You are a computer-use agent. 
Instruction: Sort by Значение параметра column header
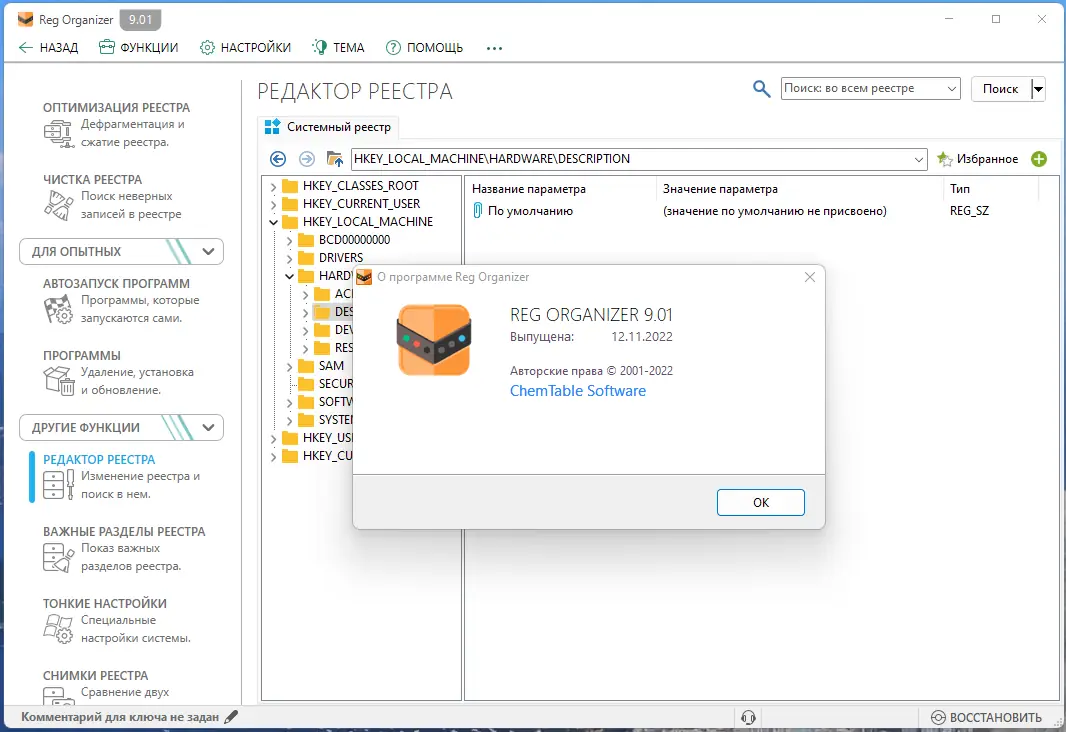pyautogui.click(x=720, y=189)
